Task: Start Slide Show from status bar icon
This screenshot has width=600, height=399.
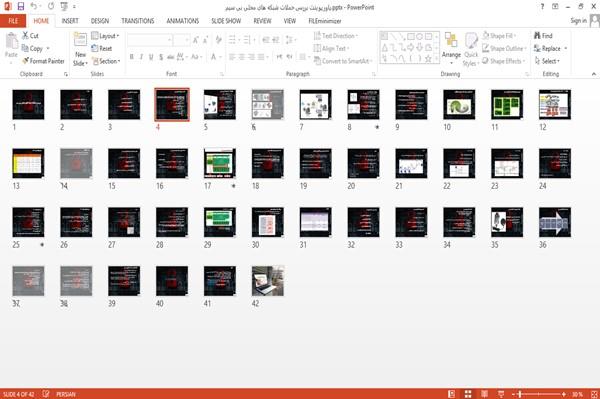Action: (x=501, y=394)
